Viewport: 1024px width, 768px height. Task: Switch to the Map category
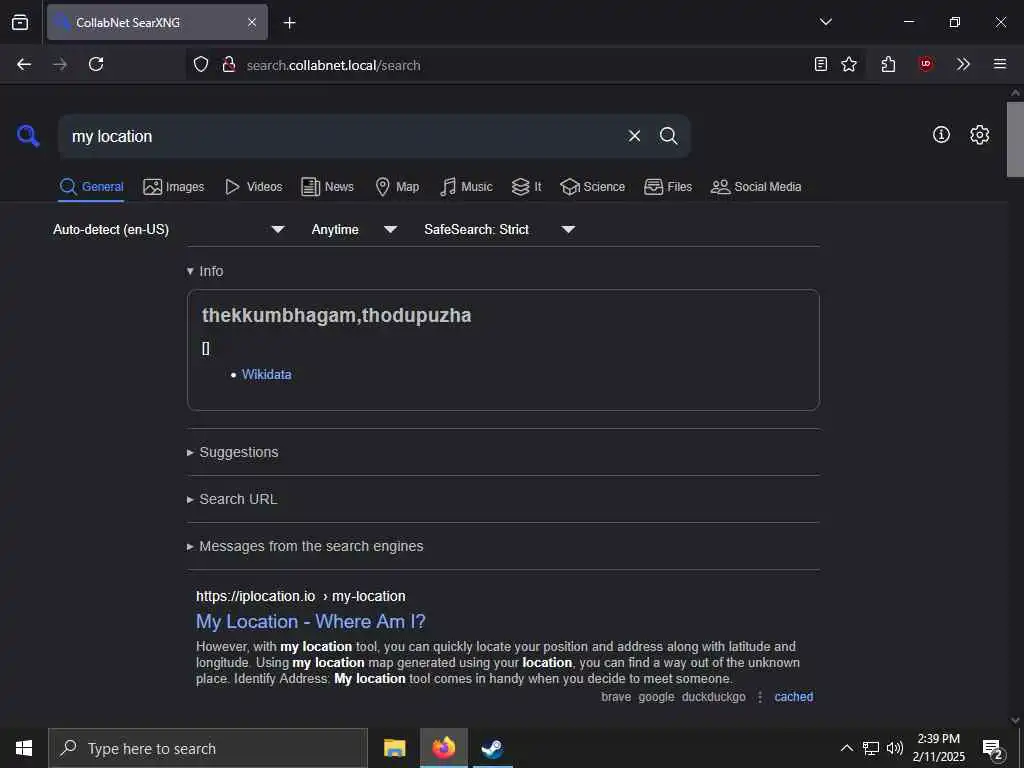click(397, 187)
